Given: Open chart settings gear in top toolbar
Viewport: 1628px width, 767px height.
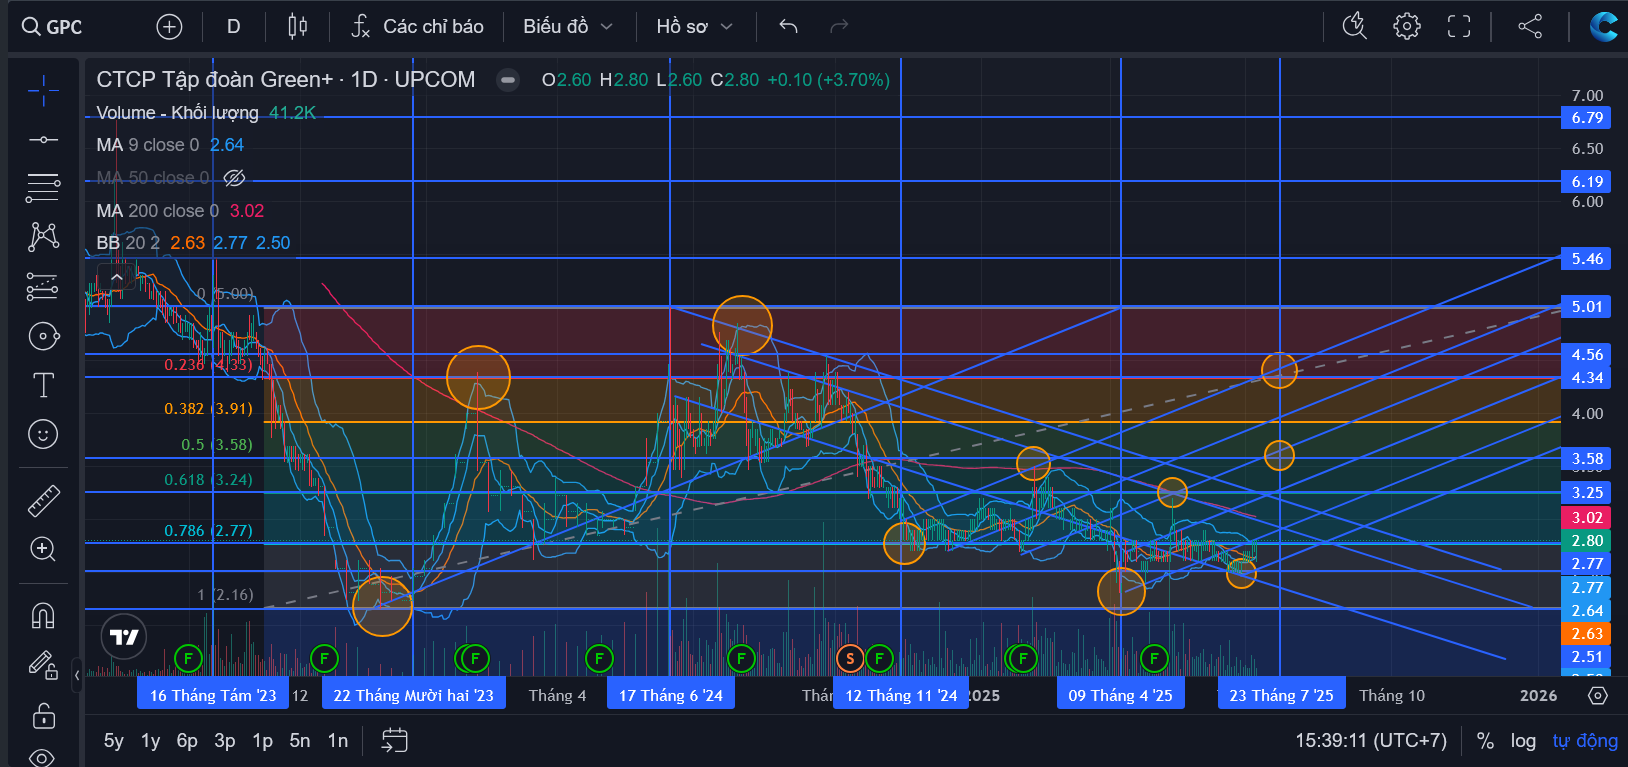Looking at the screenshot, I should click(x=1407, y=27).
